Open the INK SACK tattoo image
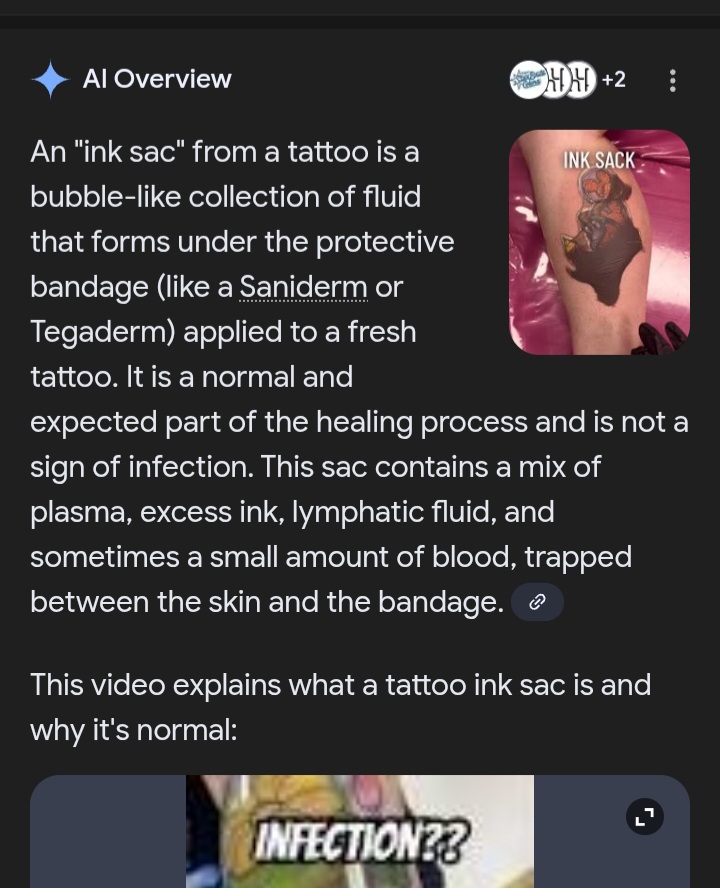 pyautogui.click(x=599, y=242)
